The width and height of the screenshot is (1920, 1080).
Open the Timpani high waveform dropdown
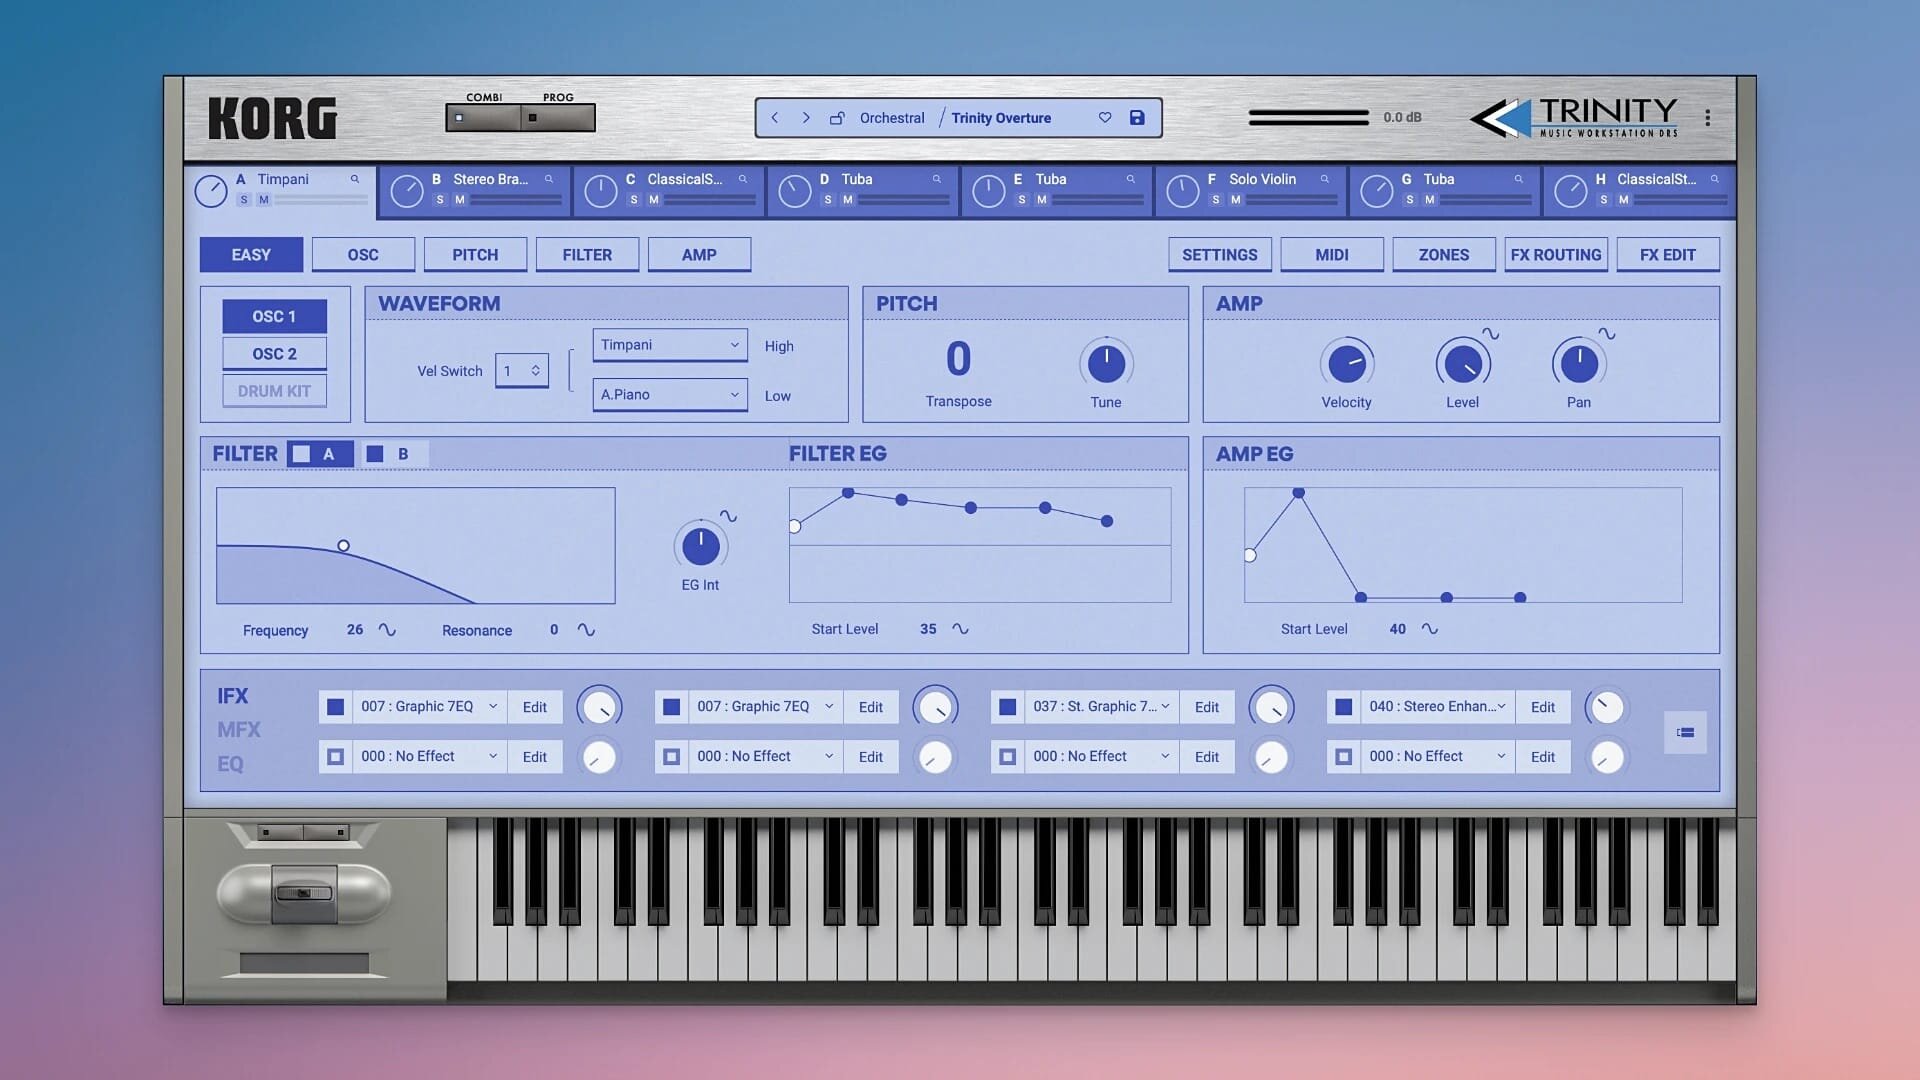(x=669, y=345)
